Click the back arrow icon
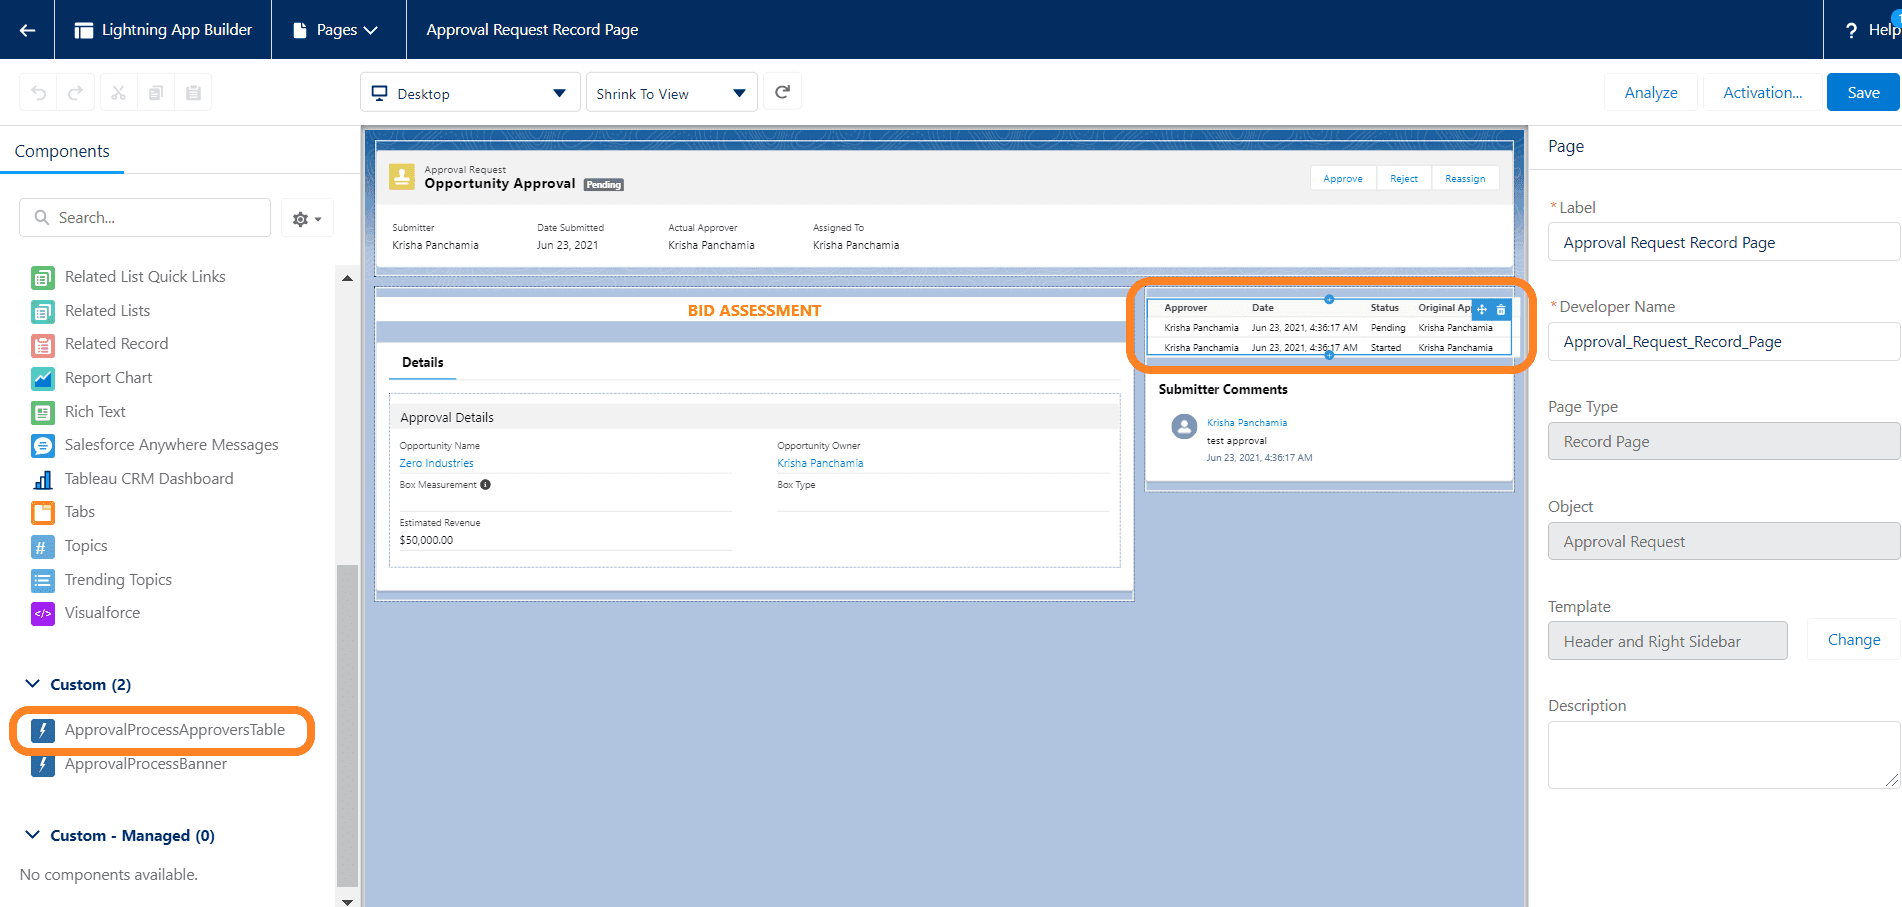The width and height of the screenshot is (1902, 907). [x=27, y=30]
